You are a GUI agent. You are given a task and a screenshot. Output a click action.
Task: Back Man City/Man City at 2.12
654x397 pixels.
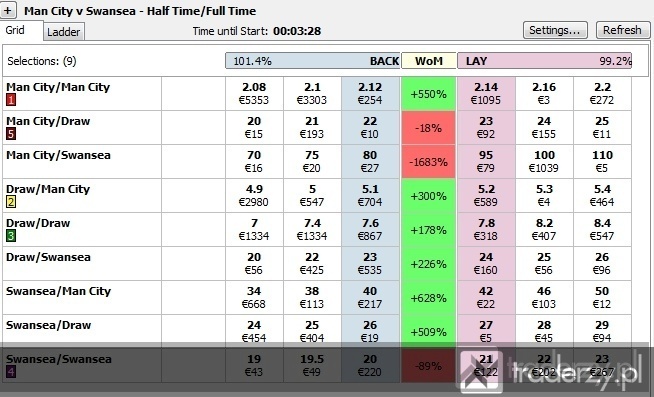pyautogui.click(x=370, y=93)
